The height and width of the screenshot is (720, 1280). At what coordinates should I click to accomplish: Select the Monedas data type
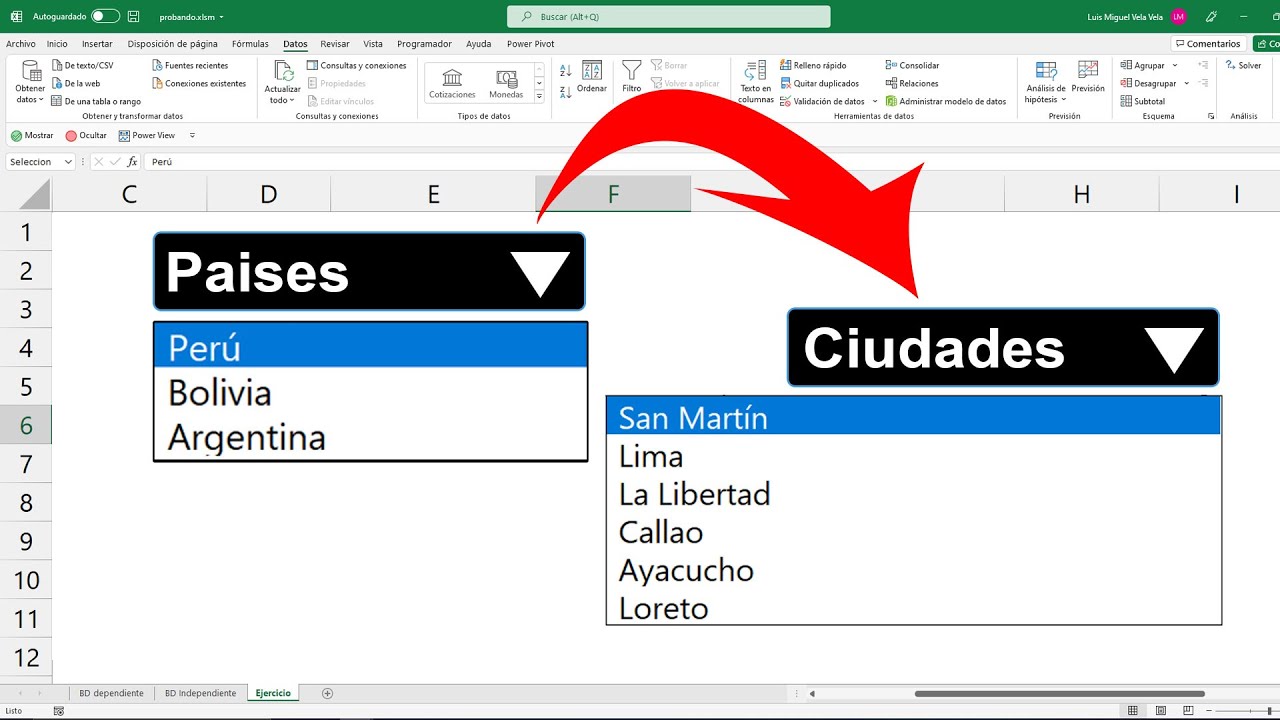(506, 84)
